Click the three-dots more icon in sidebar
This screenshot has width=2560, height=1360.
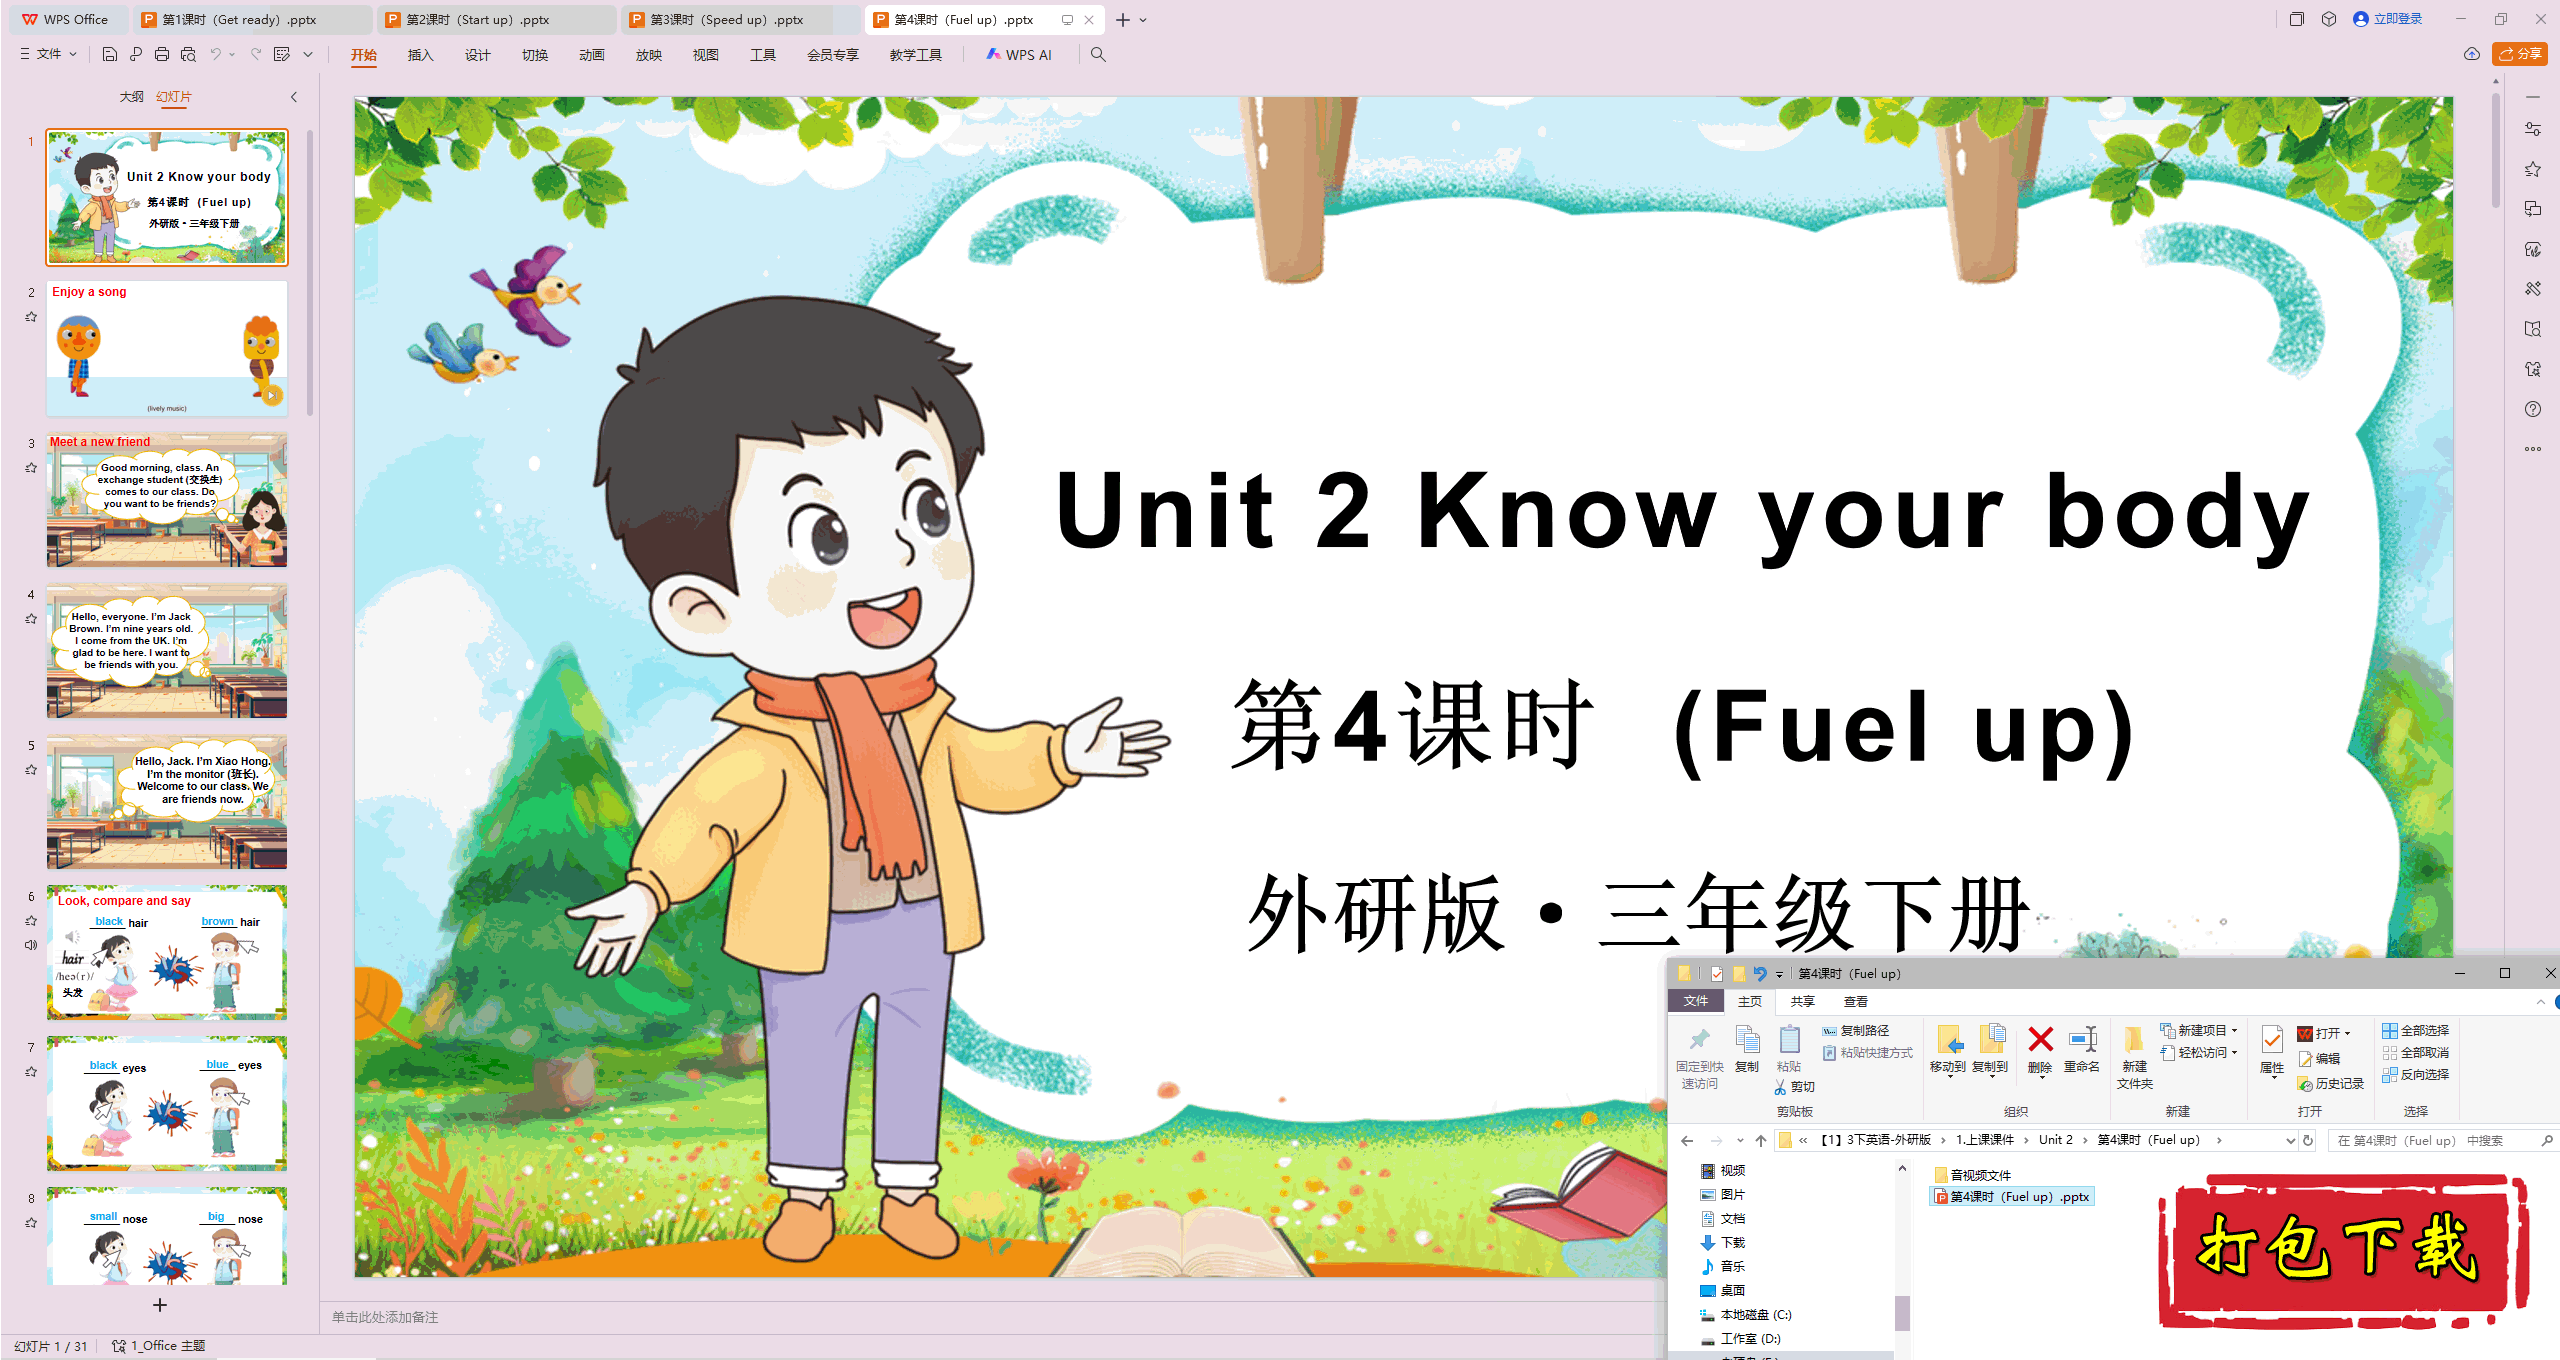pyautogui.click(x=2533, y=449)
